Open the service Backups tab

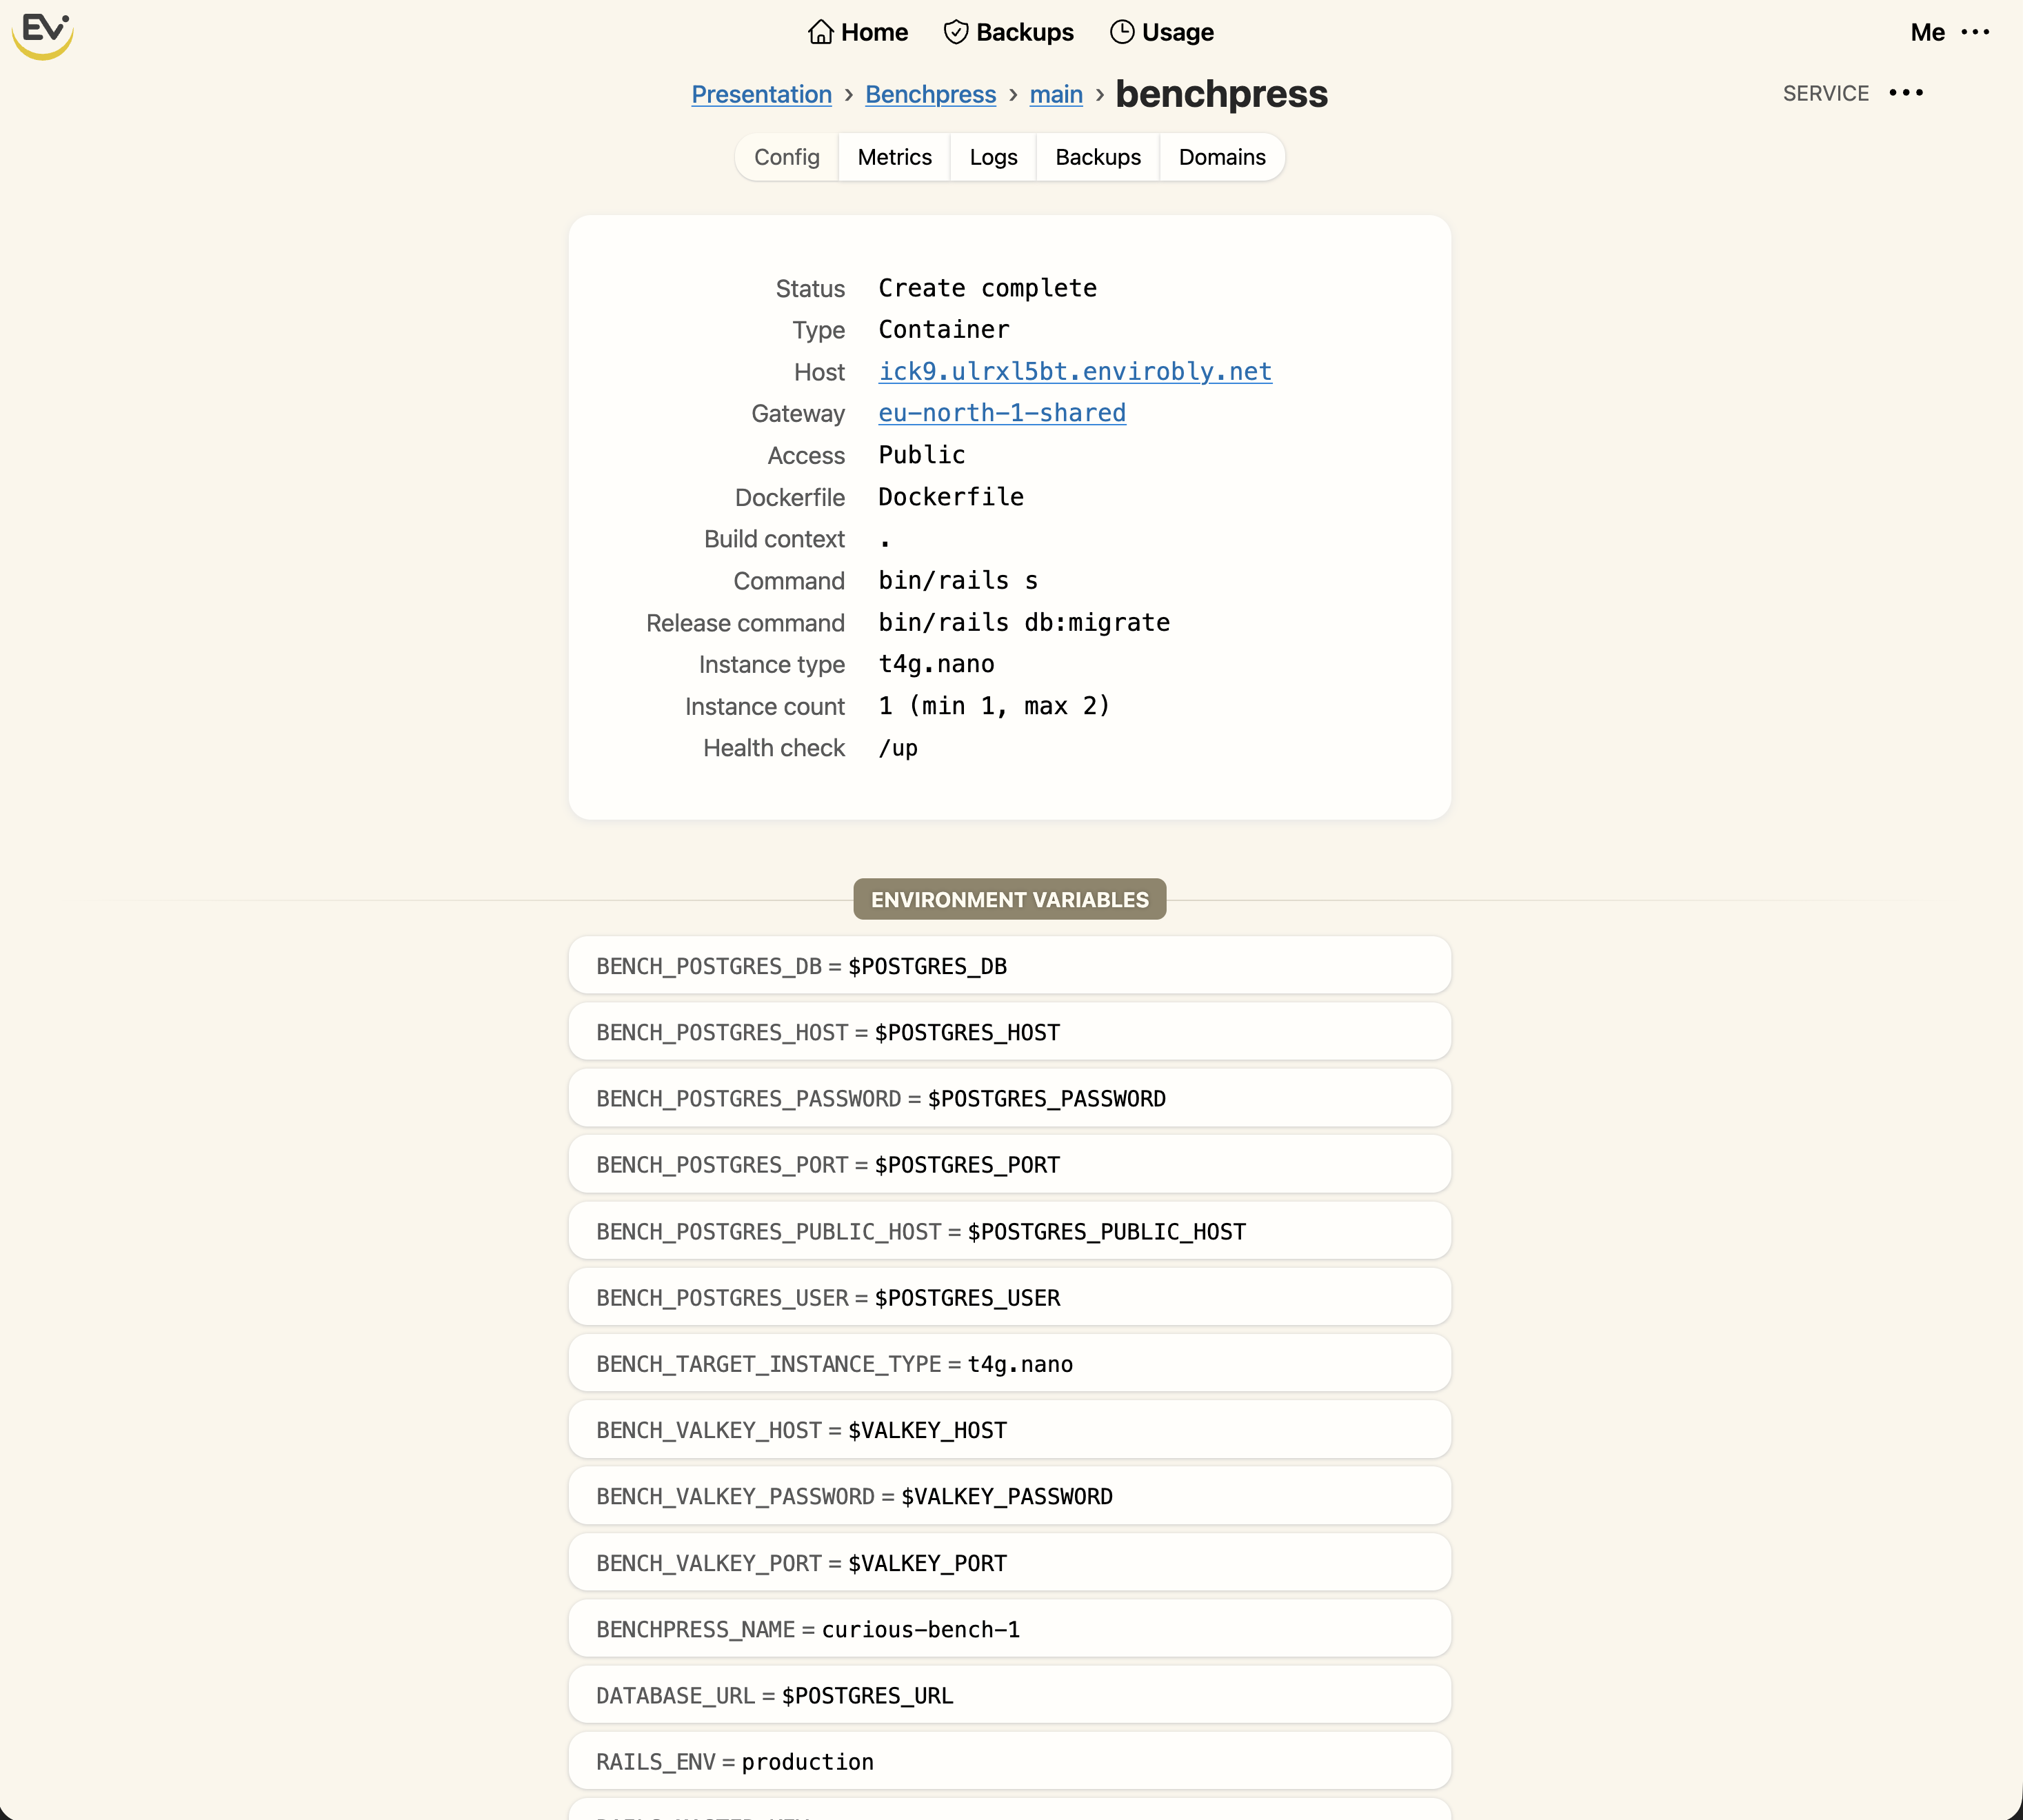(x=1097, y=157)
